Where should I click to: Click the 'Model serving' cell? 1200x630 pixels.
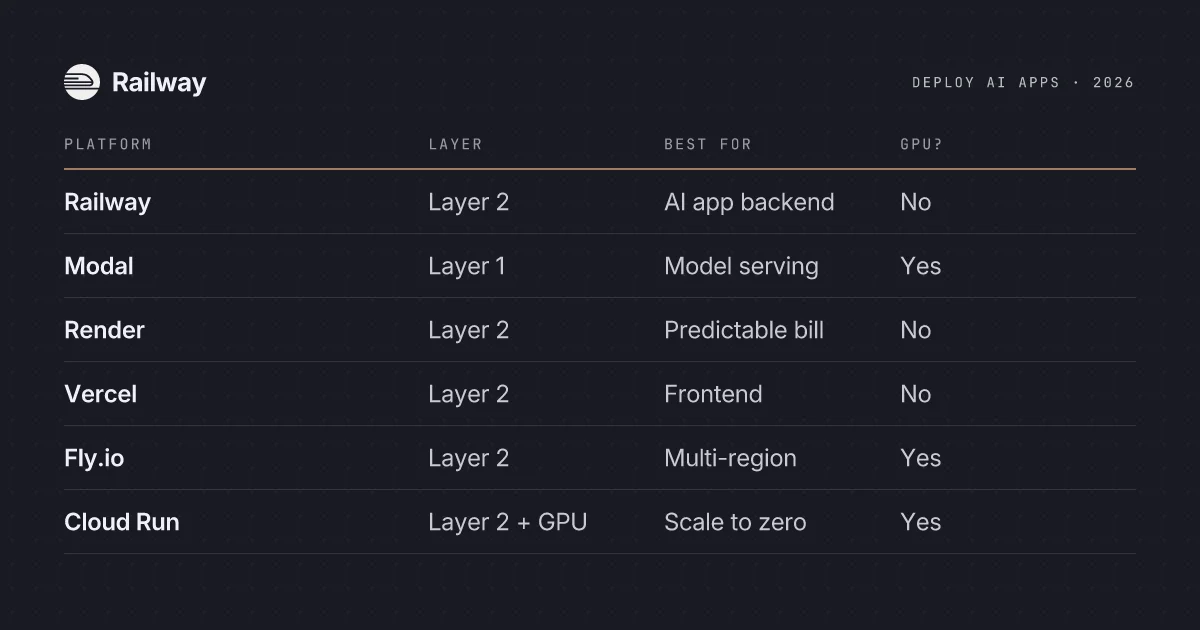click(741, 266)
